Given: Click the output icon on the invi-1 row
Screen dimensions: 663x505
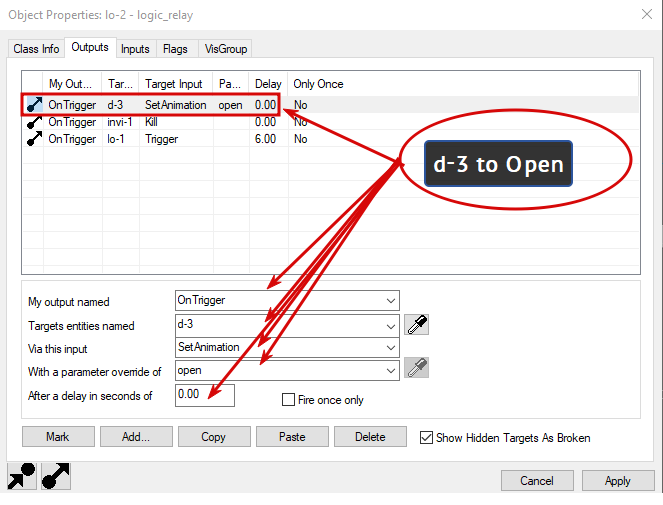Looking at the screenshot, I should pos(34,122).
